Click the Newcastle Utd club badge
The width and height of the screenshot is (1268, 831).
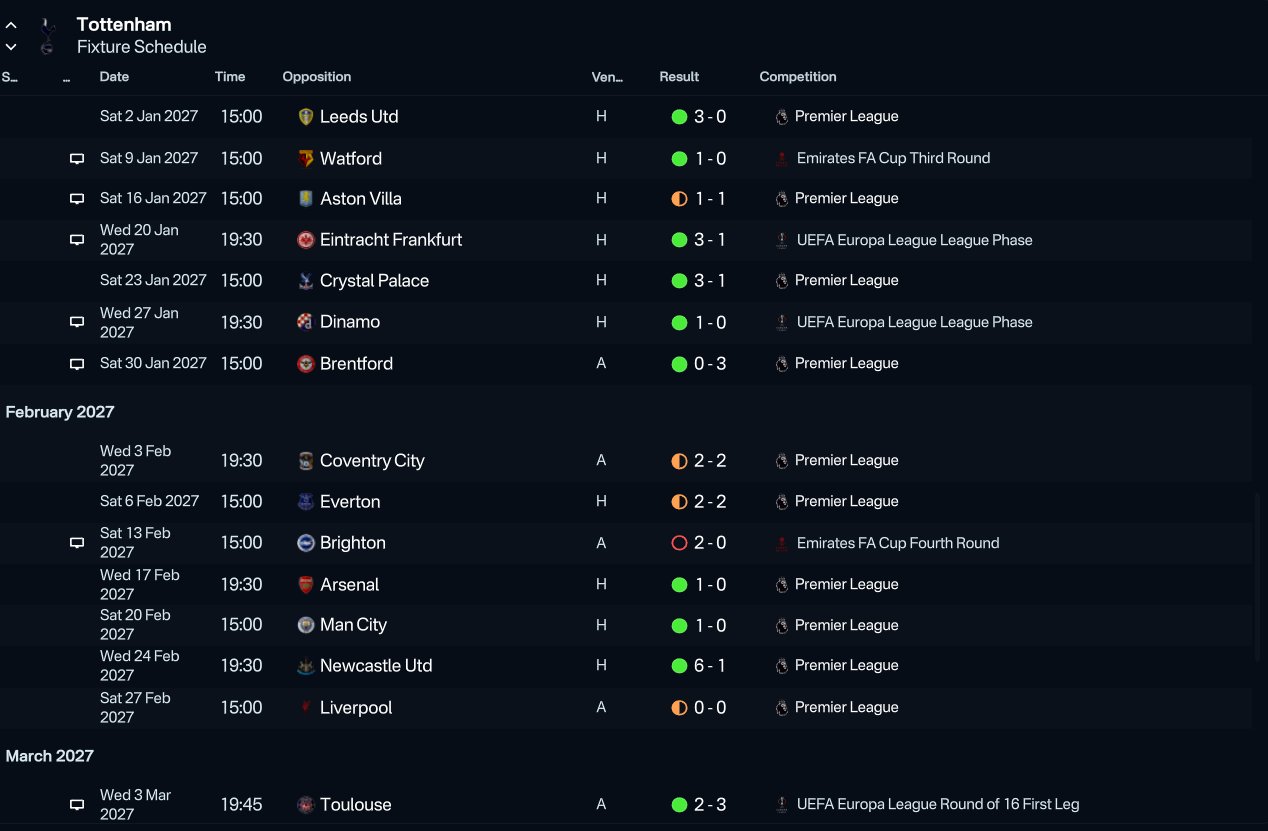pyautogui.click(x=306, y=666)
